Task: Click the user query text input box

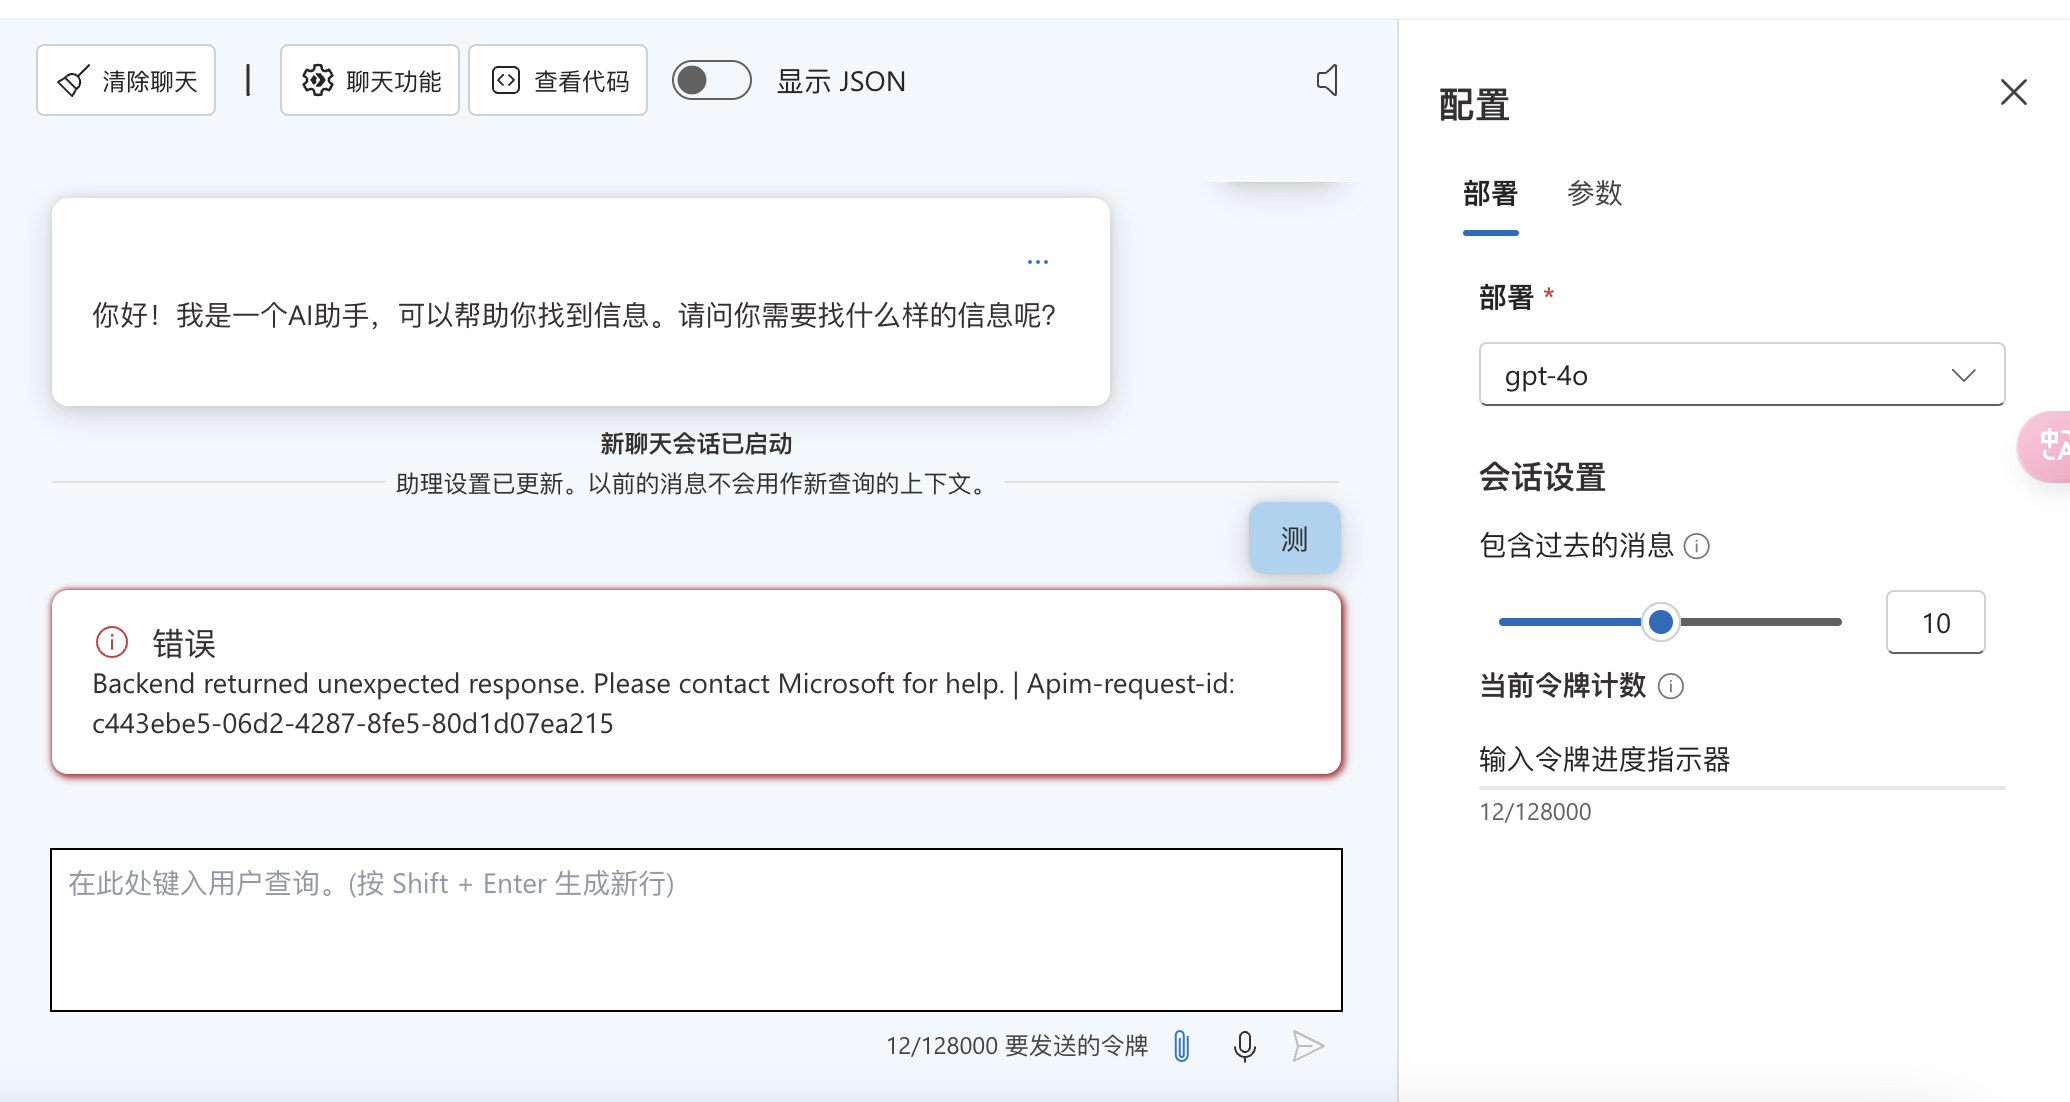Action: click(696, 930)
